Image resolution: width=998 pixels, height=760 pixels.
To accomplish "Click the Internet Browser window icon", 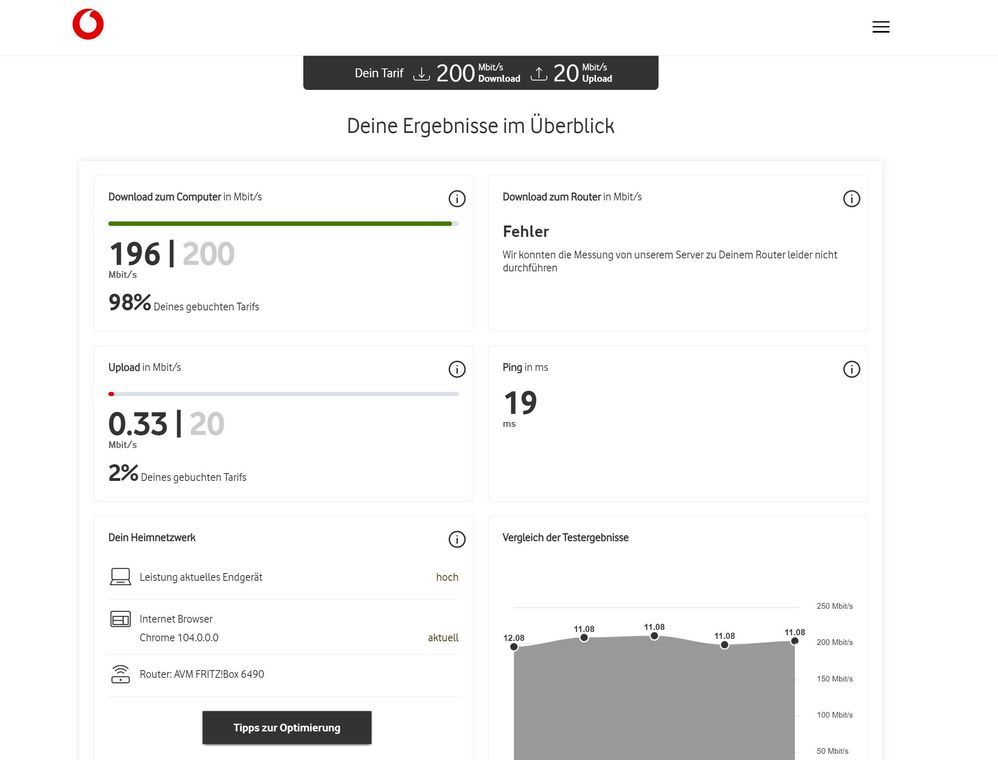I will tap(120, 619).
